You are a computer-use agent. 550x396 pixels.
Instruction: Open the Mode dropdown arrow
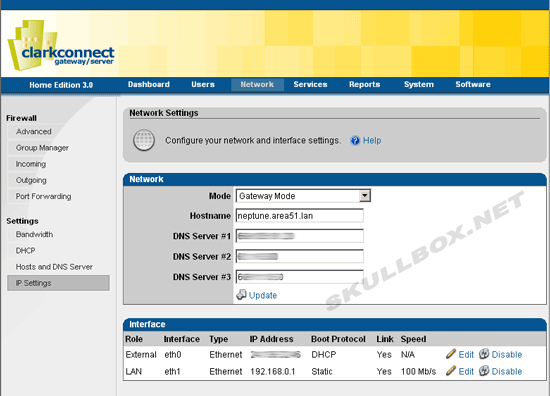pos(365,196)
